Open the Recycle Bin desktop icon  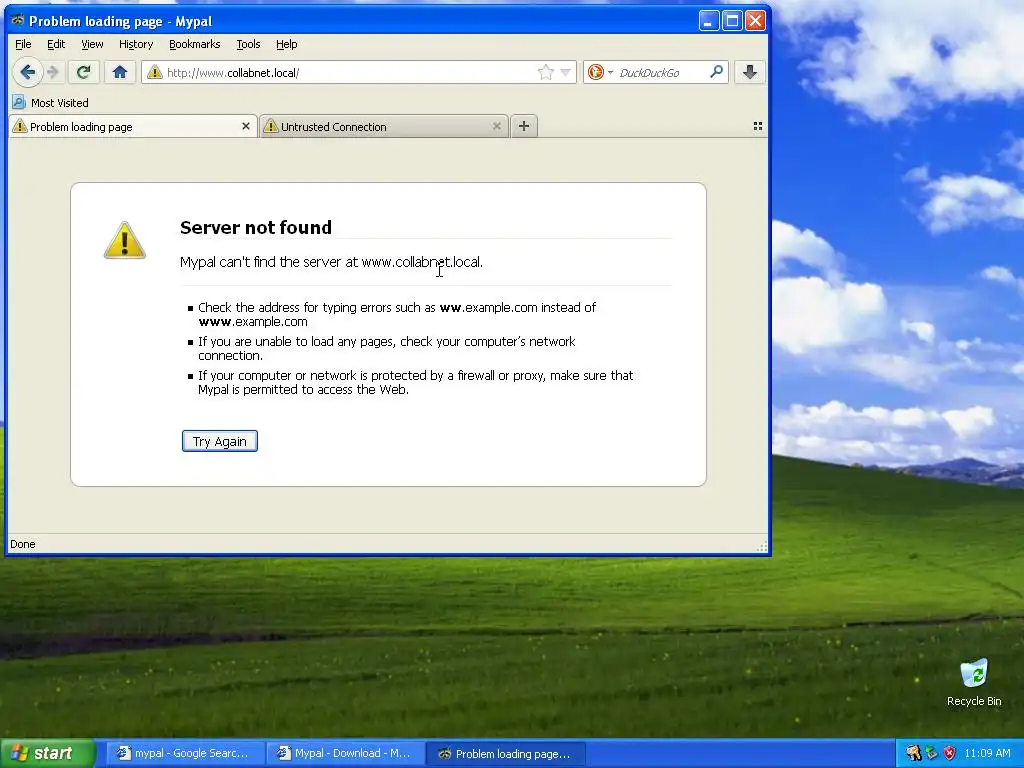974,682
